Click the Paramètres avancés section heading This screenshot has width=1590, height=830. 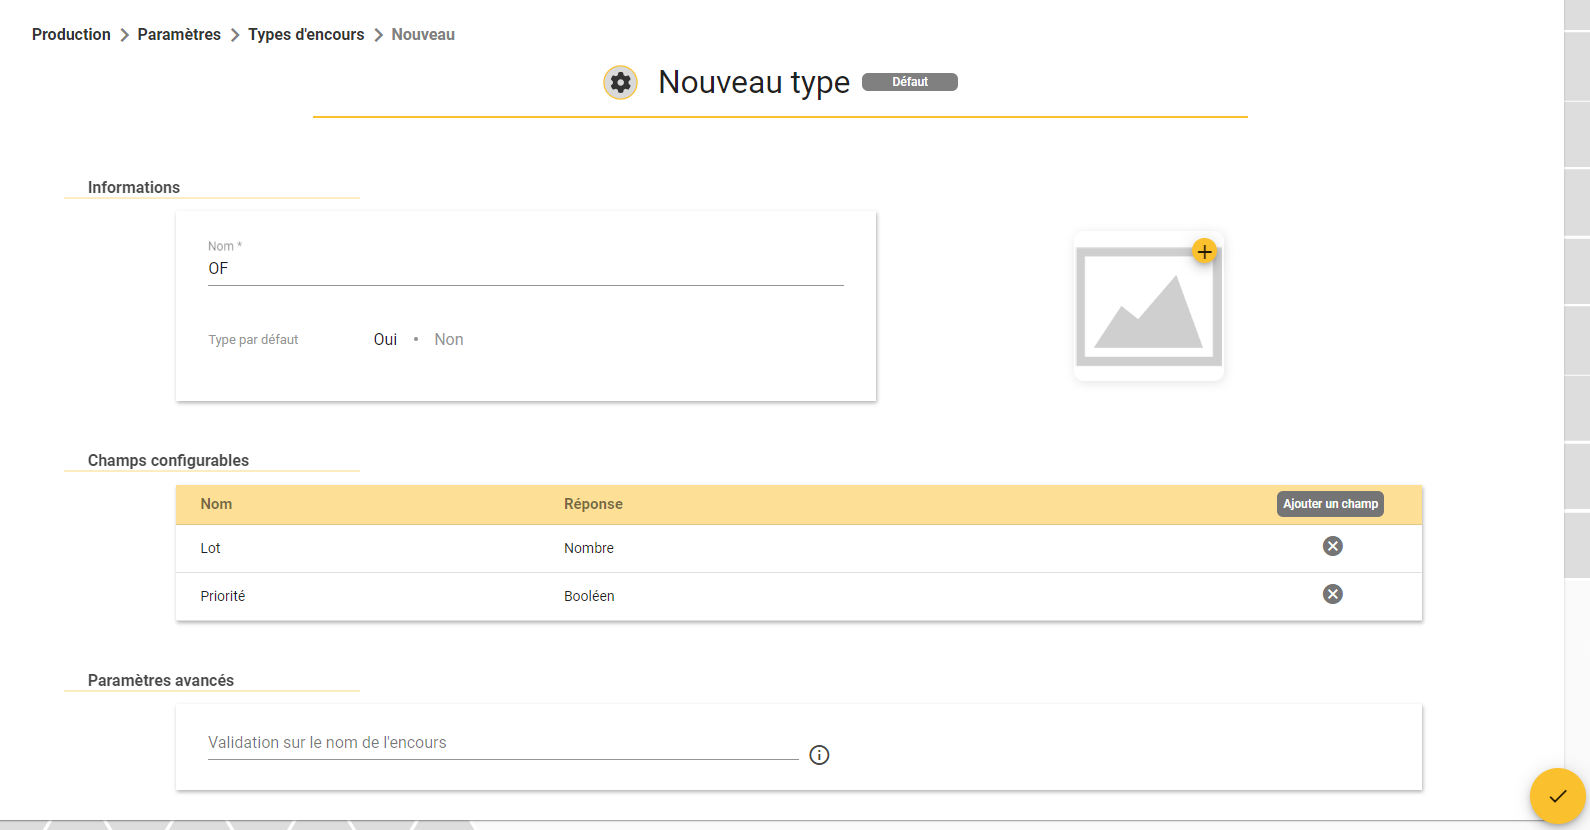[161, 680]
